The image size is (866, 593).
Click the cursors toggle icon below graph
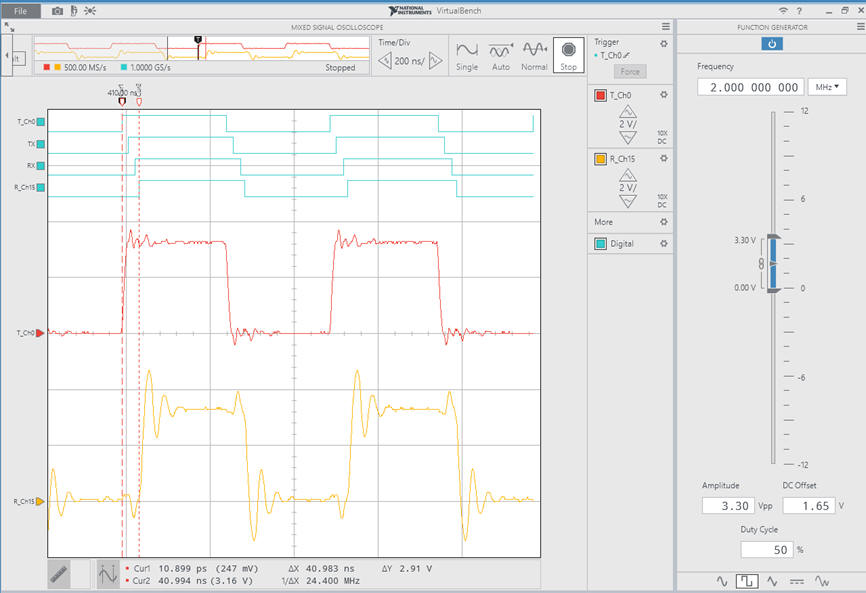[108, 575]
